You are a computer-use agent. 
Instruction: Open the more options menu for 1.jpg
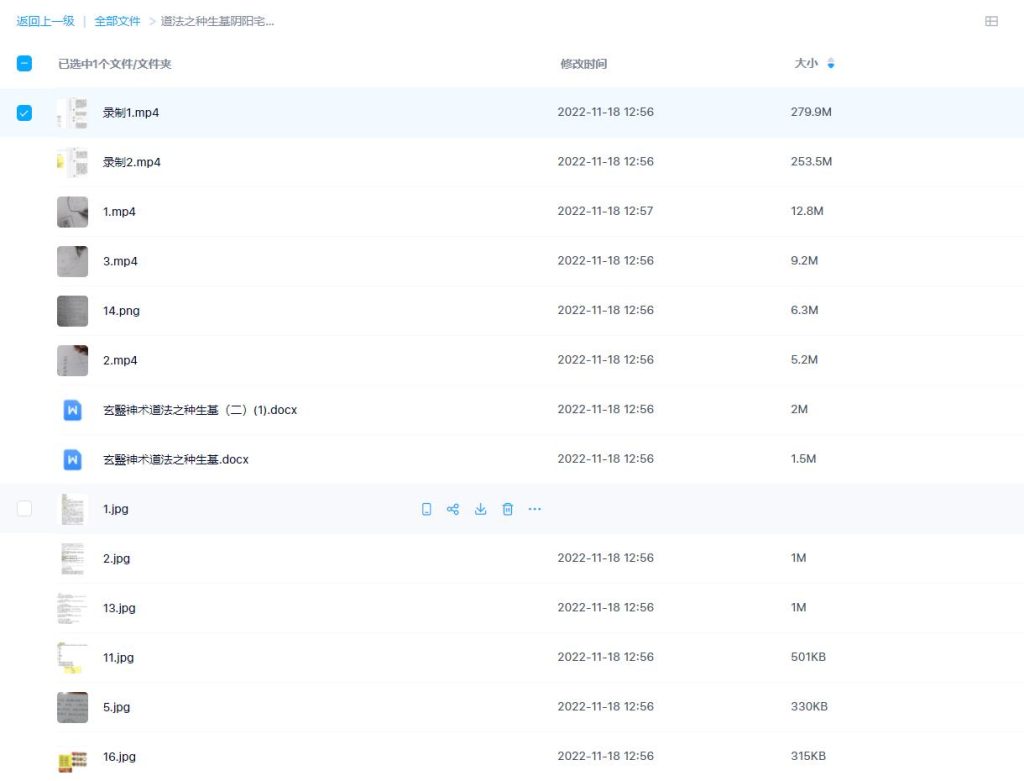coord(534,509)
